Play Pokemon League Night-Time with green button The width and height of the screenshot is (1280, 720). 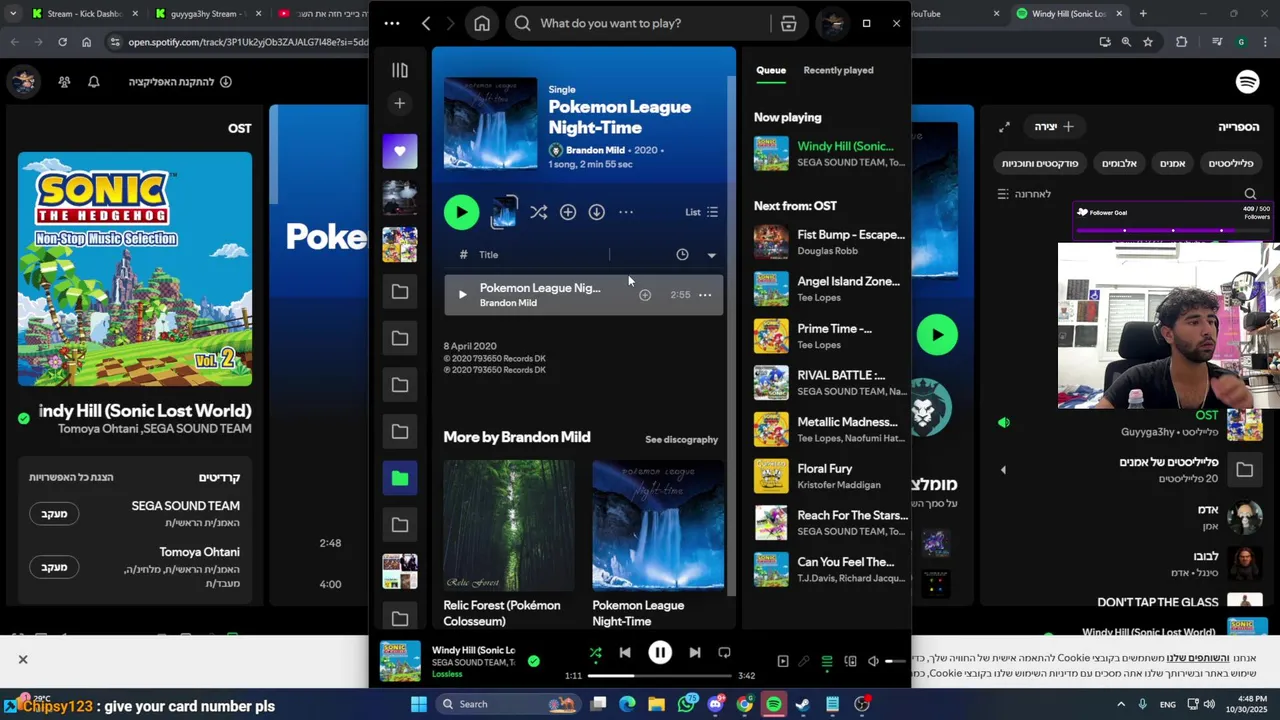pyautogui.click(x=461, y=212)
